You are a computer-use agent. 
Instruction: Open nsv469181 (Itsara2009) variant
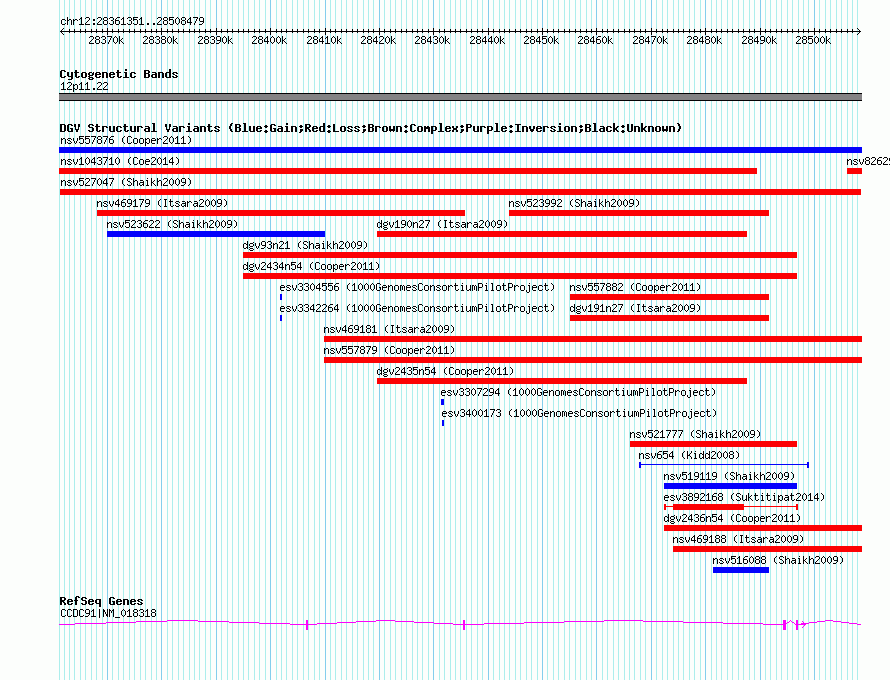point(389,329)
